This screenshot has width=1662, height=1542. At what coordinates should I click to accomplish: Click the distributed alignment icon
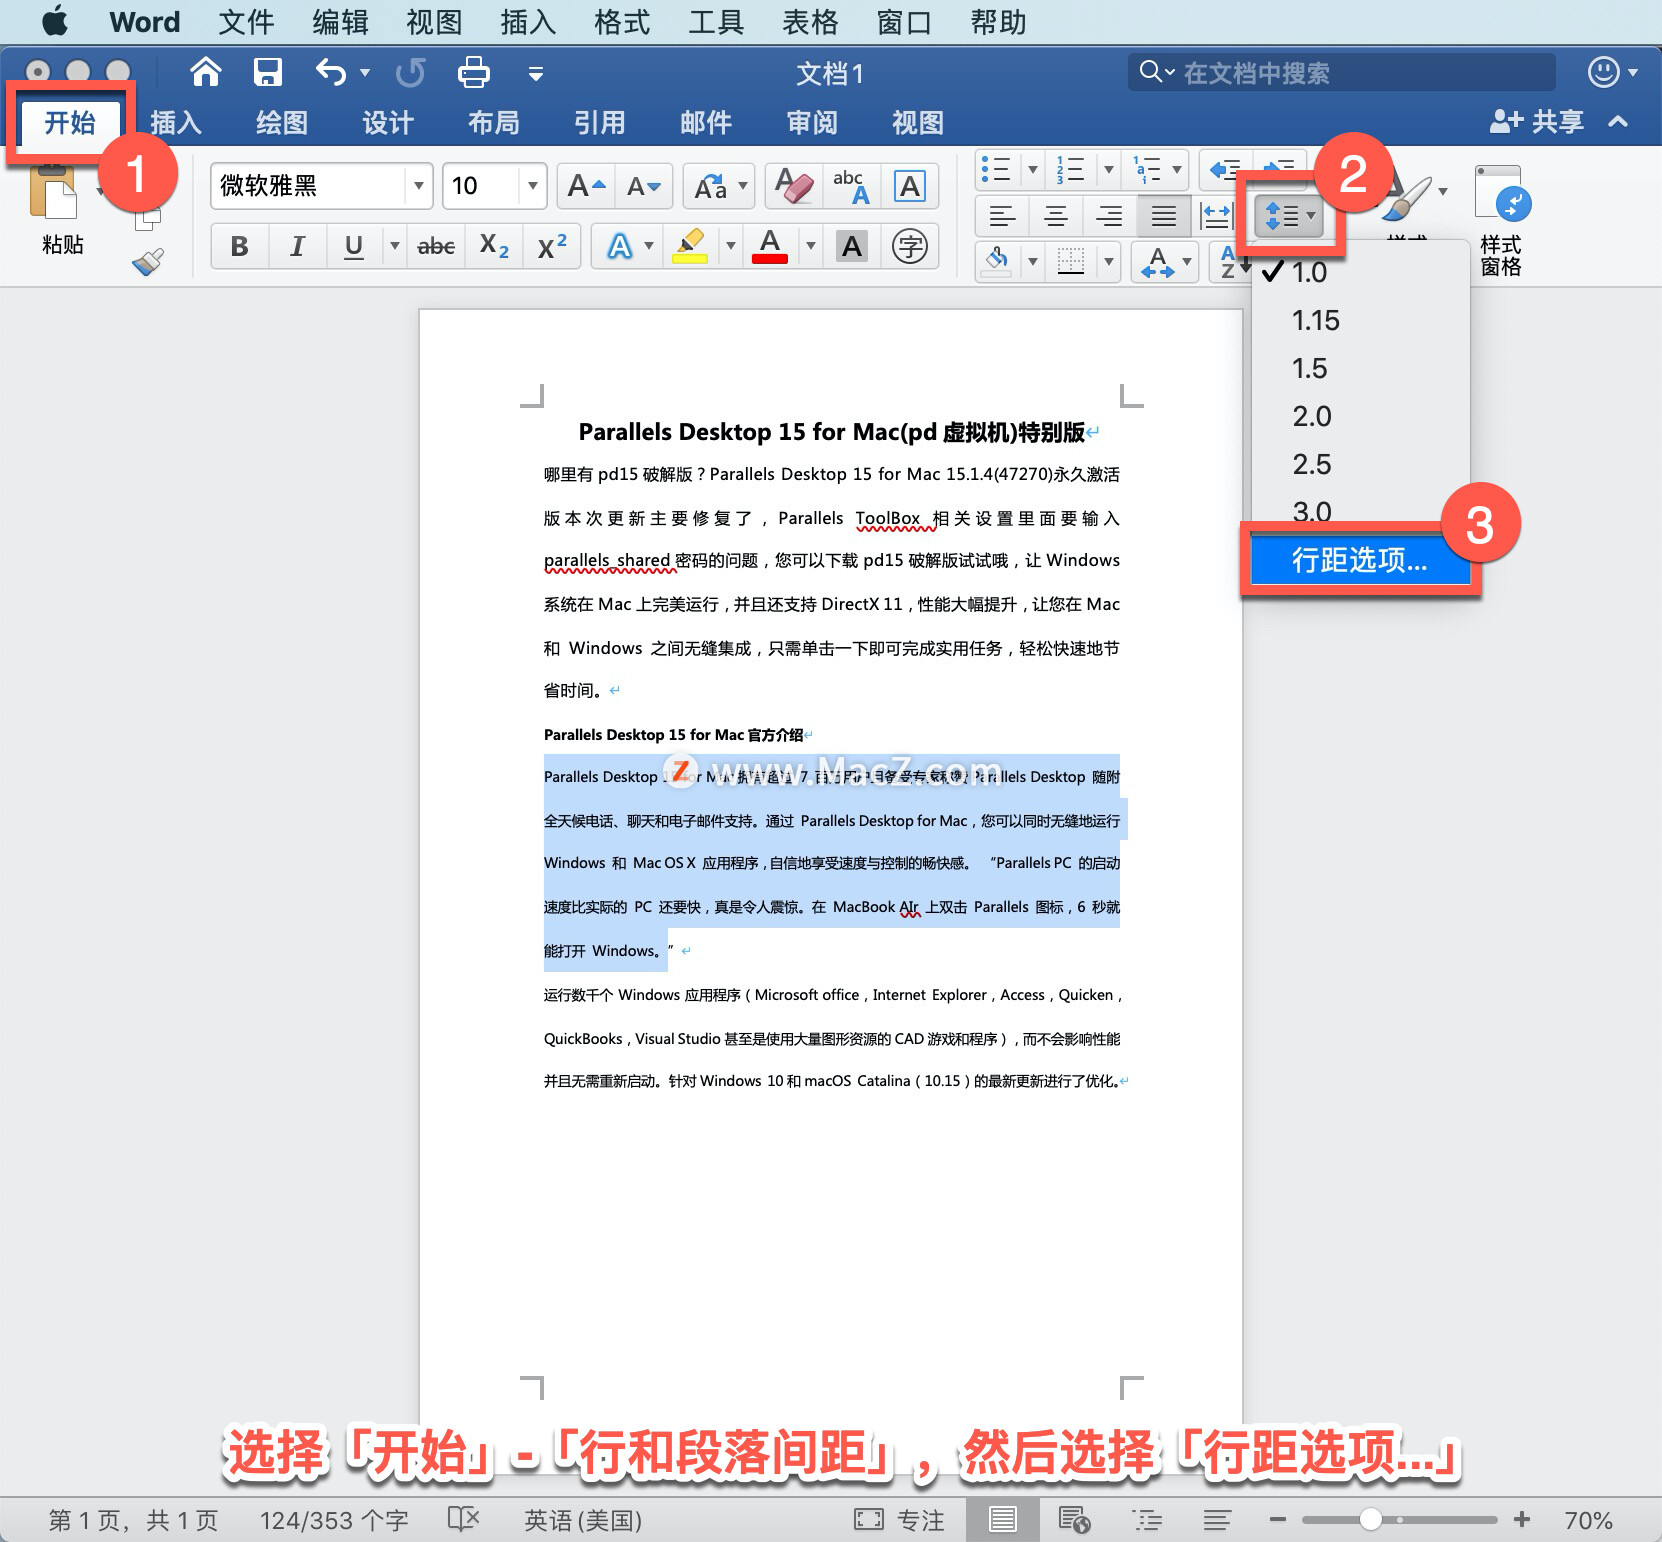tap(1216, 215)
